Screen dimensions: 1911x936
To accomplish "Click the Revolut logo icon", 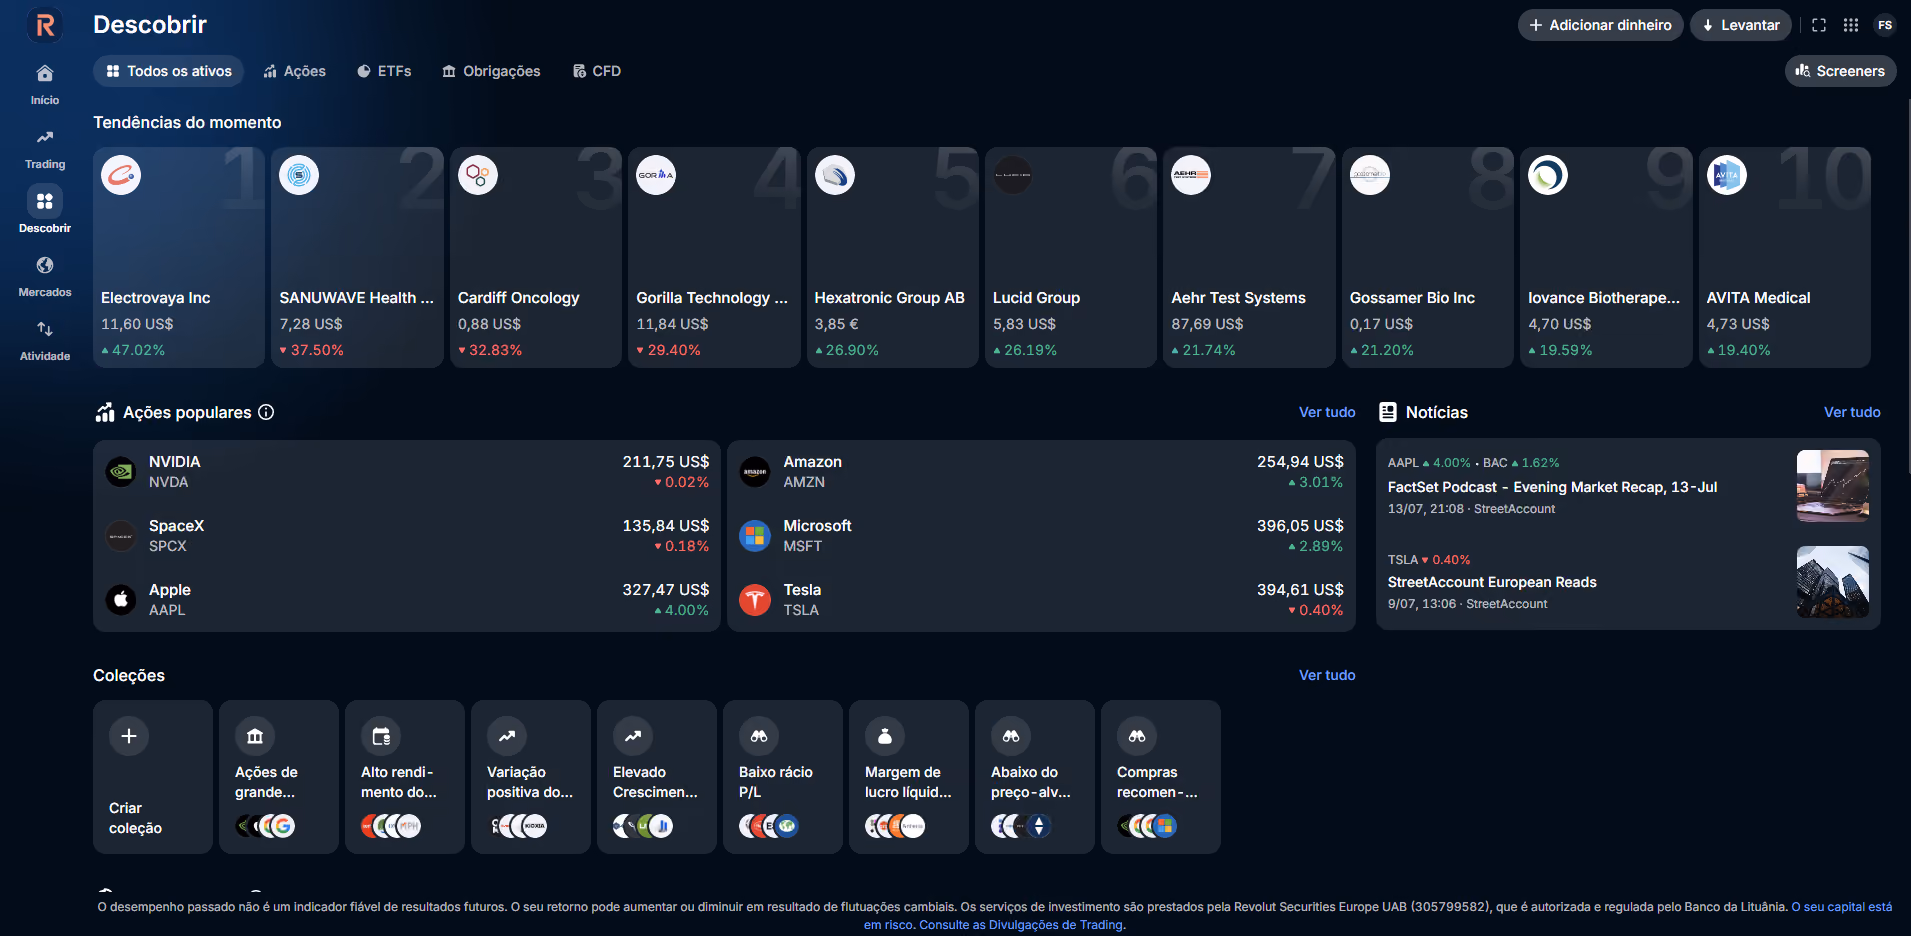I will coord(45,25).
